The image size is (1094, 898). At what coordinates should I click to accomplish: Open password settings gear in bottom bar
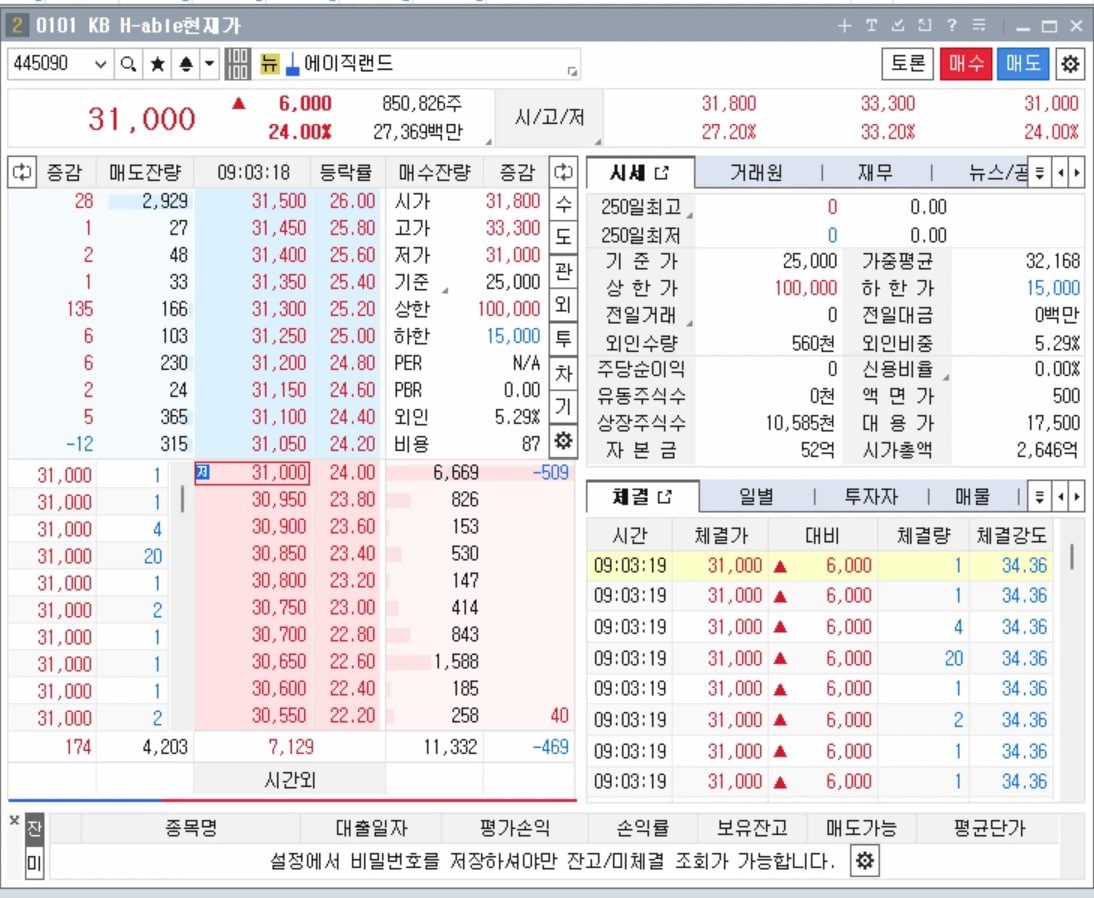pos(865,860)
